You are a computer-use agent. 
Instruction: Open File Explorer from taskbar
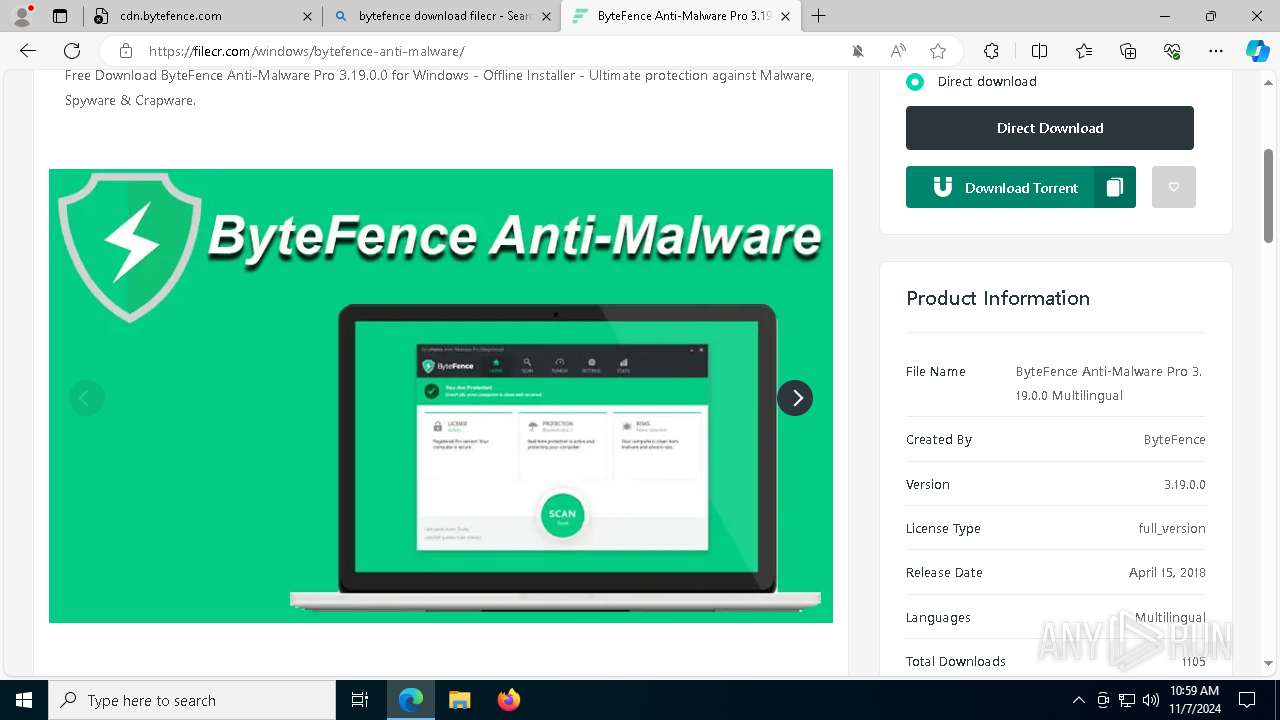point(459,700)
